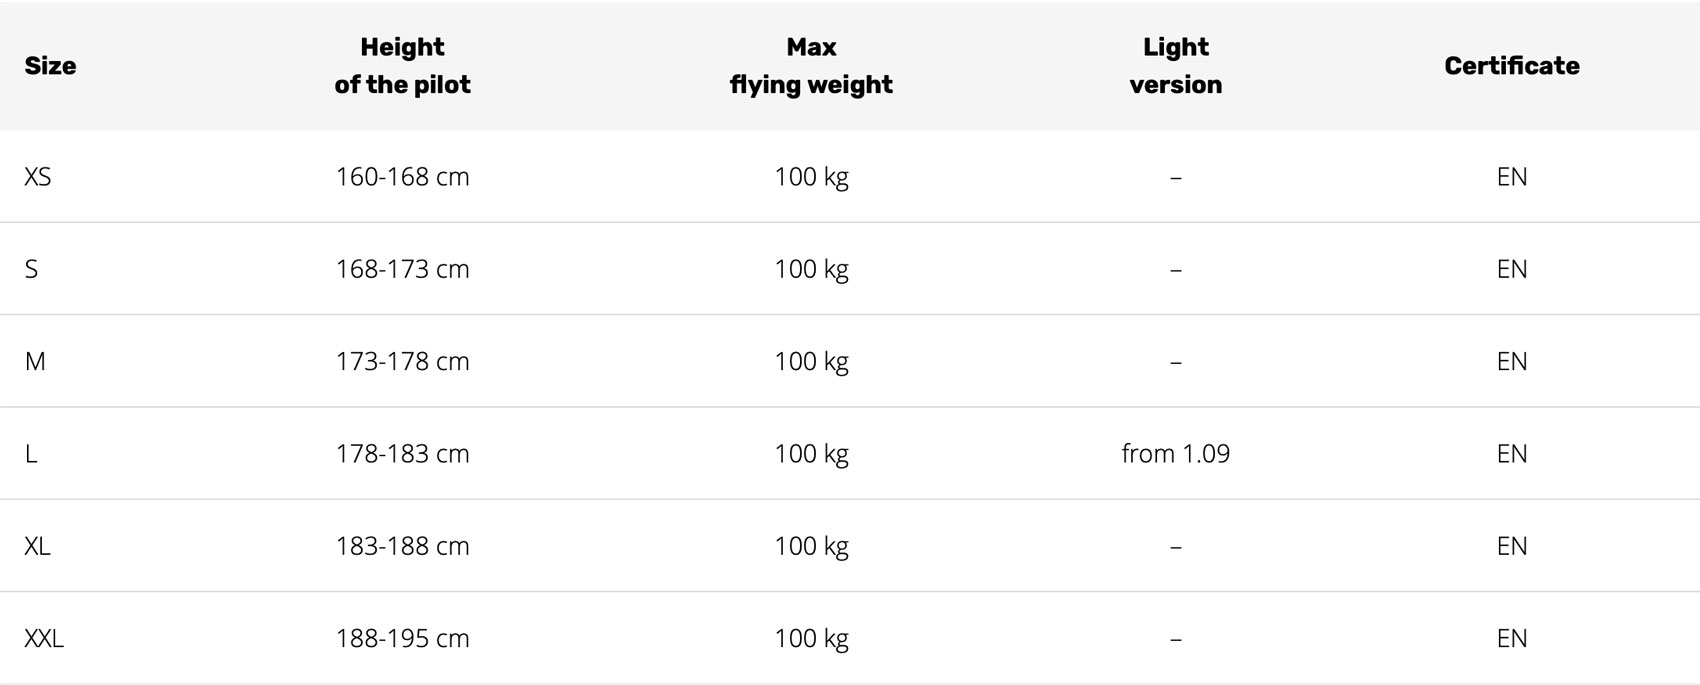Click the 160-168 cm height cell
Image resolution: width=1700 pixels, height=685 pixels.
[x=402, y=177]
